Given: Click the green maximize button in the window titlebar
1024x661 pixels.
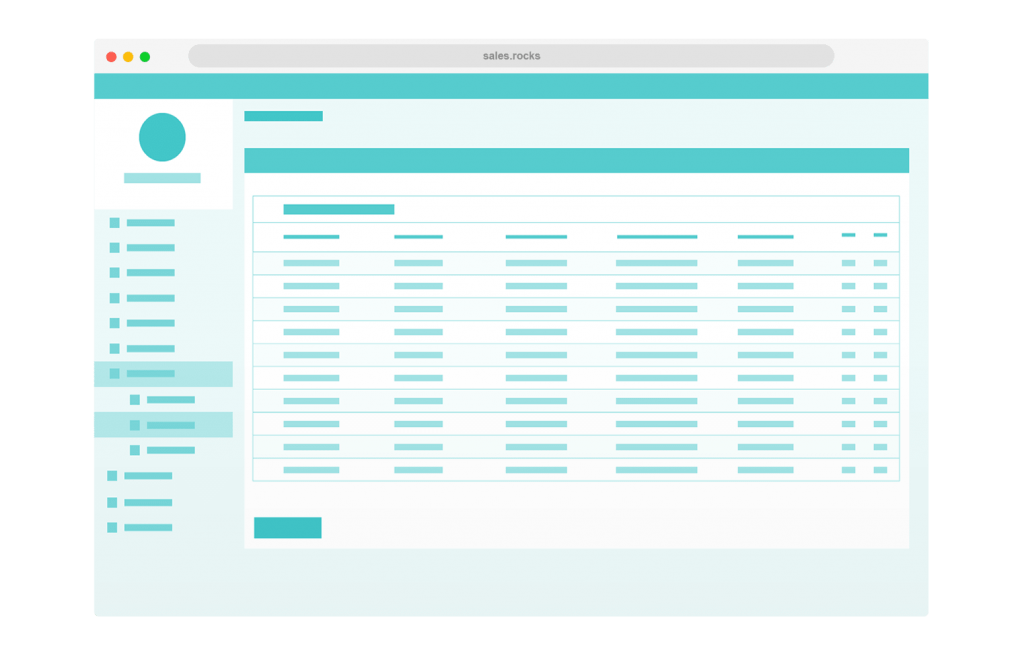Looking at the screenshot, I should [145, 57].
